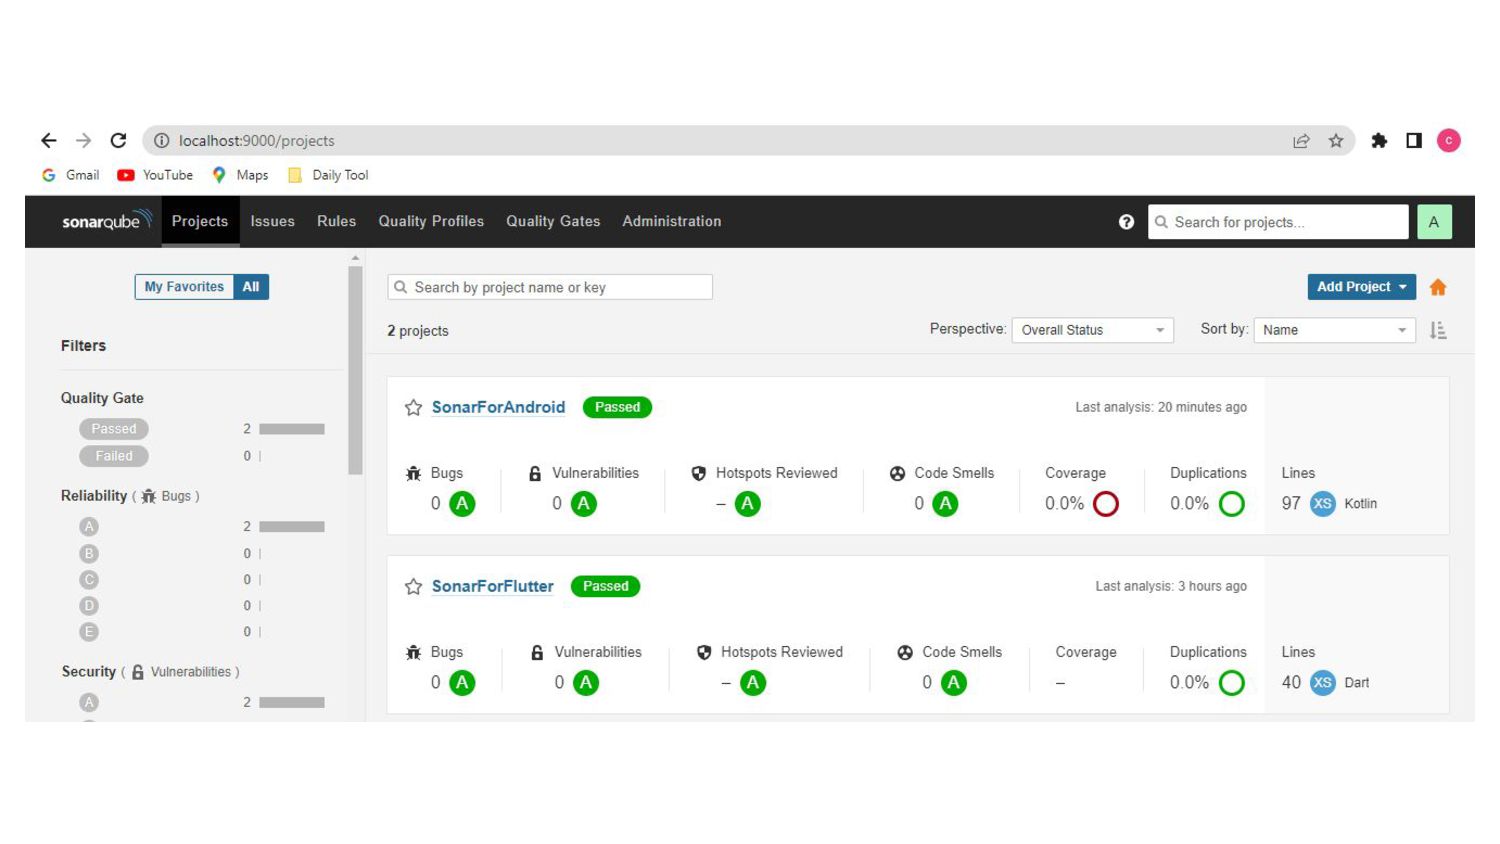Open the SonarForAndroid project link
1500x844 pixels.
[498, 407]
